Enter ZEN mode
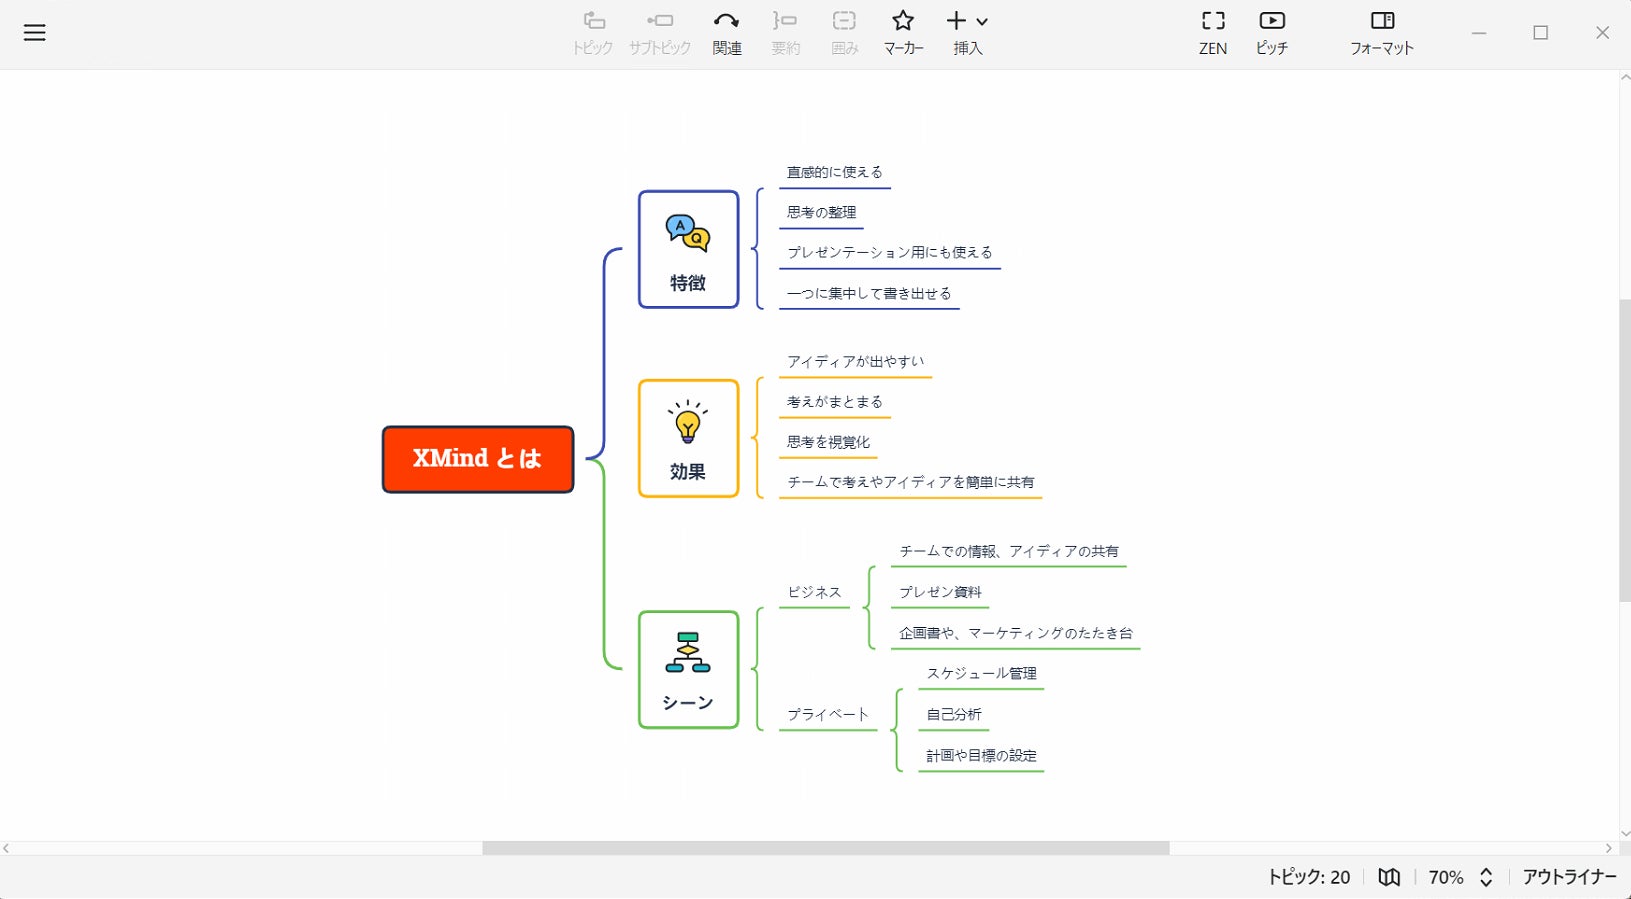This screenshot has width=1631, height=899. click(1213, 33)
